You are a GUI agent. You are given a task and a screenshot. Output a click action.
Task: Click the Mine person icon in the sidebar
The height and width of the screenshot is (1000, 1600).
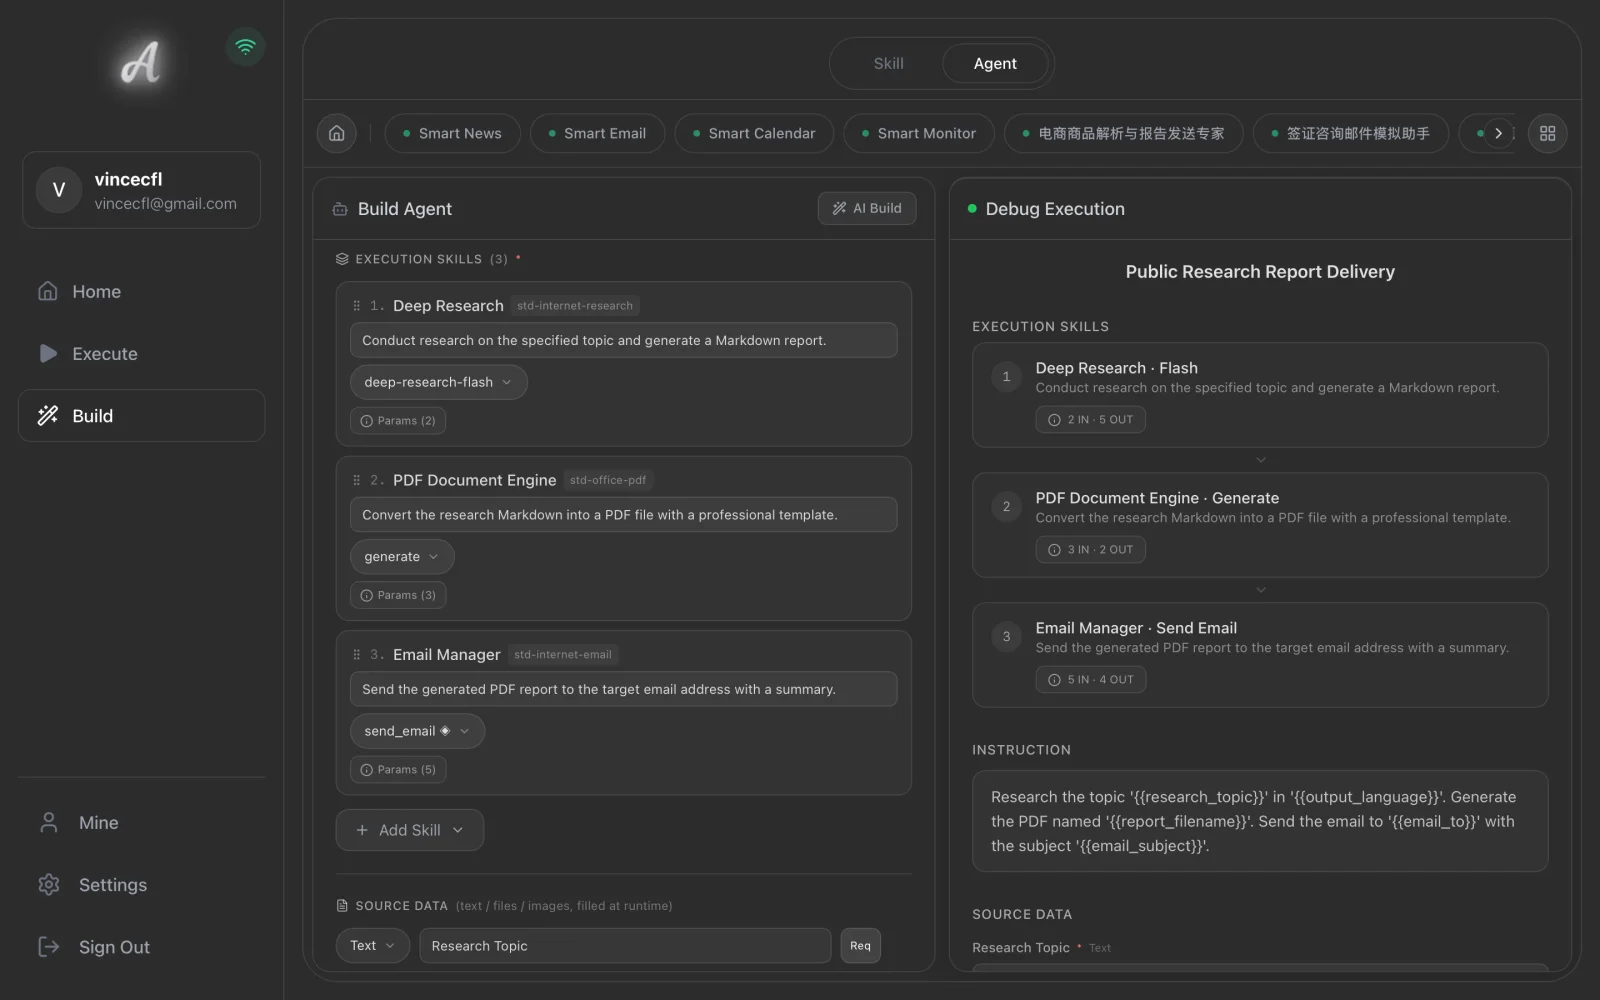click(48, 822)
